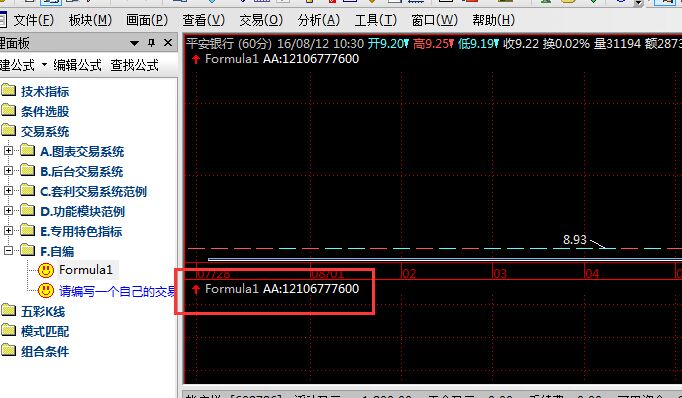
Task: Click the 04 date axis marker
Action: [592, 274]
